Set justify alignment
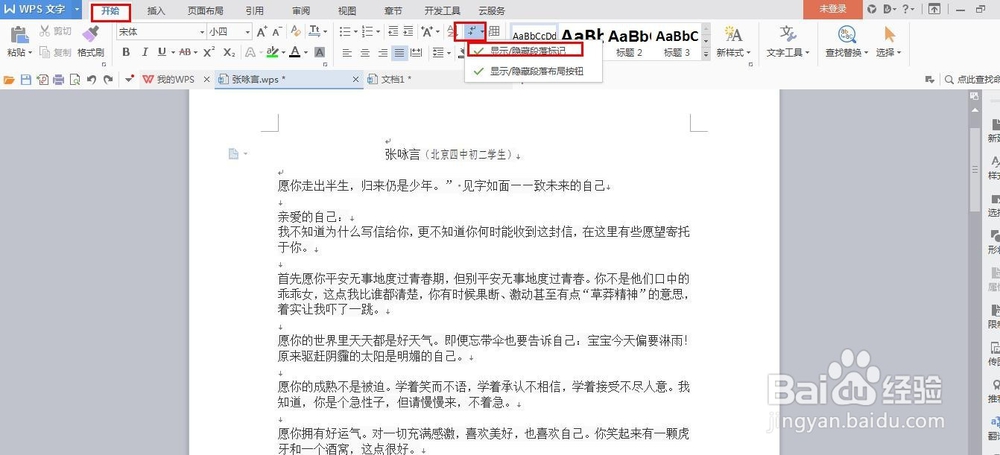Screen dimensions: 1000x455 [x=399, y=52]
